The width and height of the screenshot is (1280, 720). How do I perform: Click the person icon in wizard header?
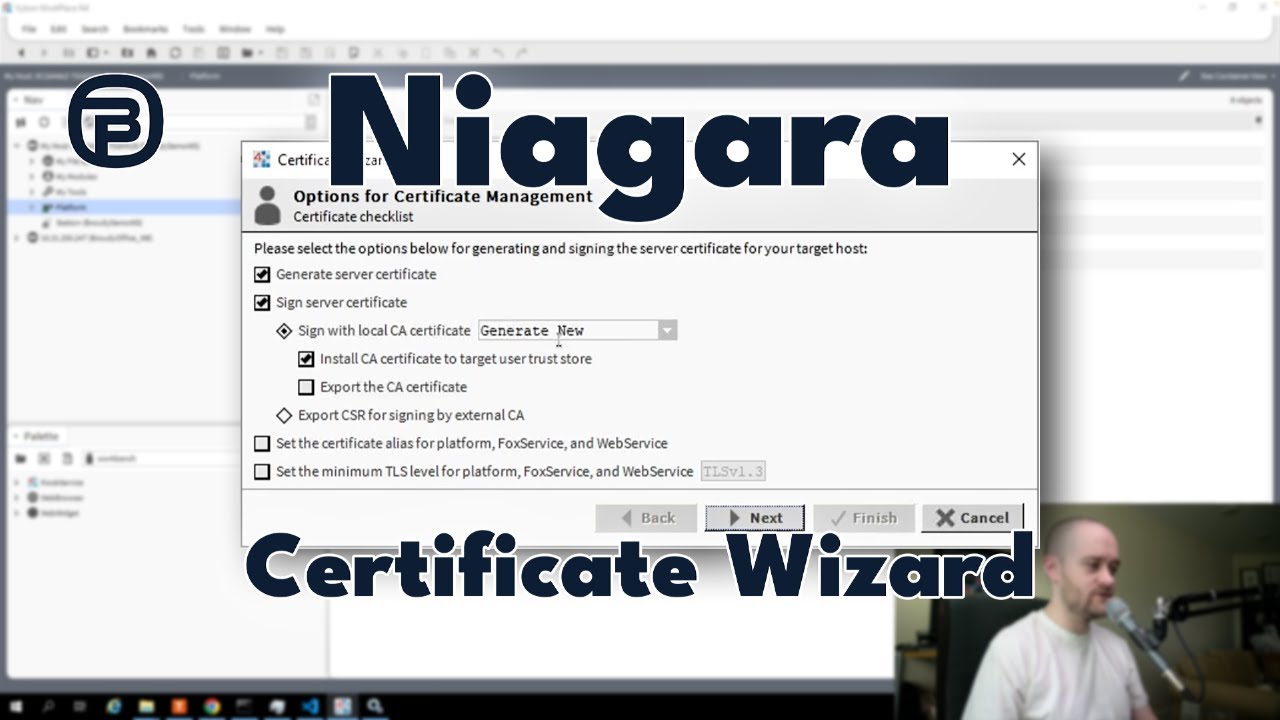(267, 205)
